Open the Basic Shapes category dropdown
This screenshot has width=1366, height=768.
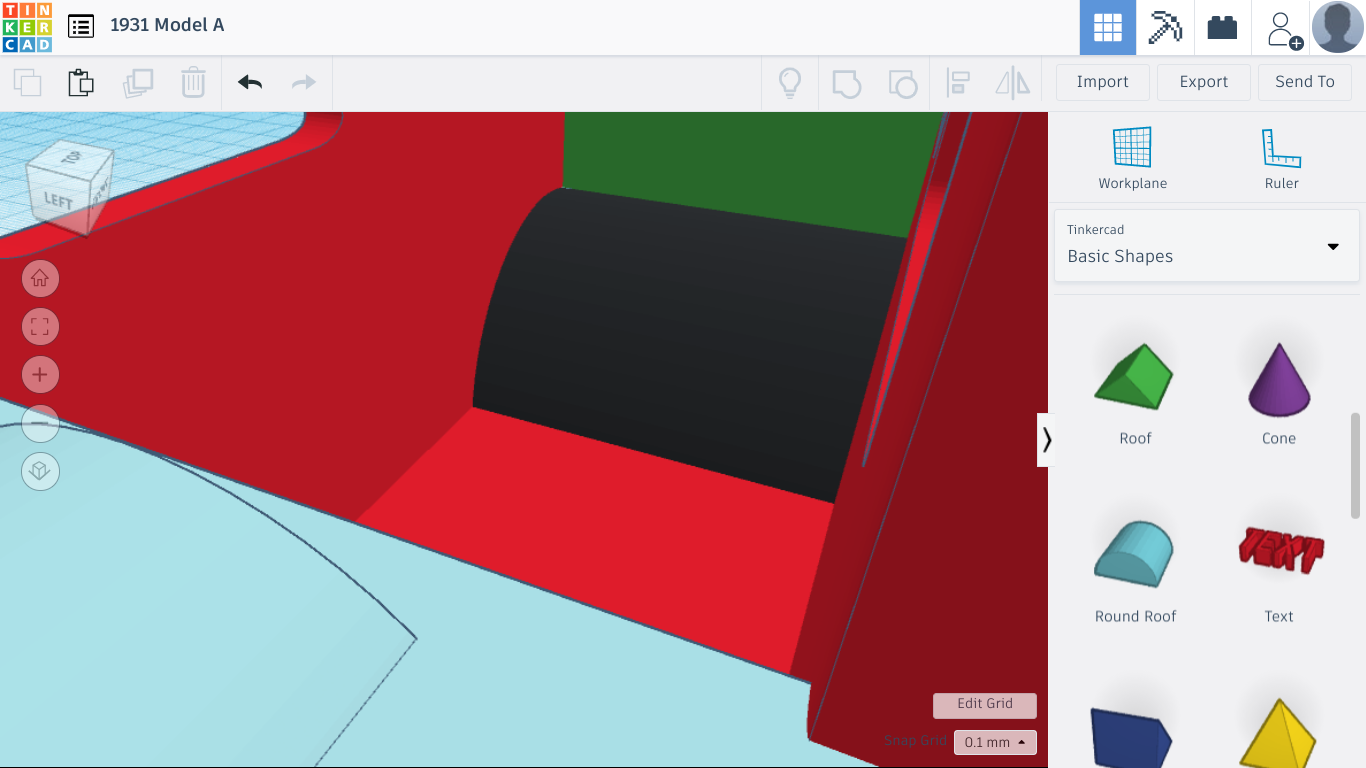(x=1207, y=244)
